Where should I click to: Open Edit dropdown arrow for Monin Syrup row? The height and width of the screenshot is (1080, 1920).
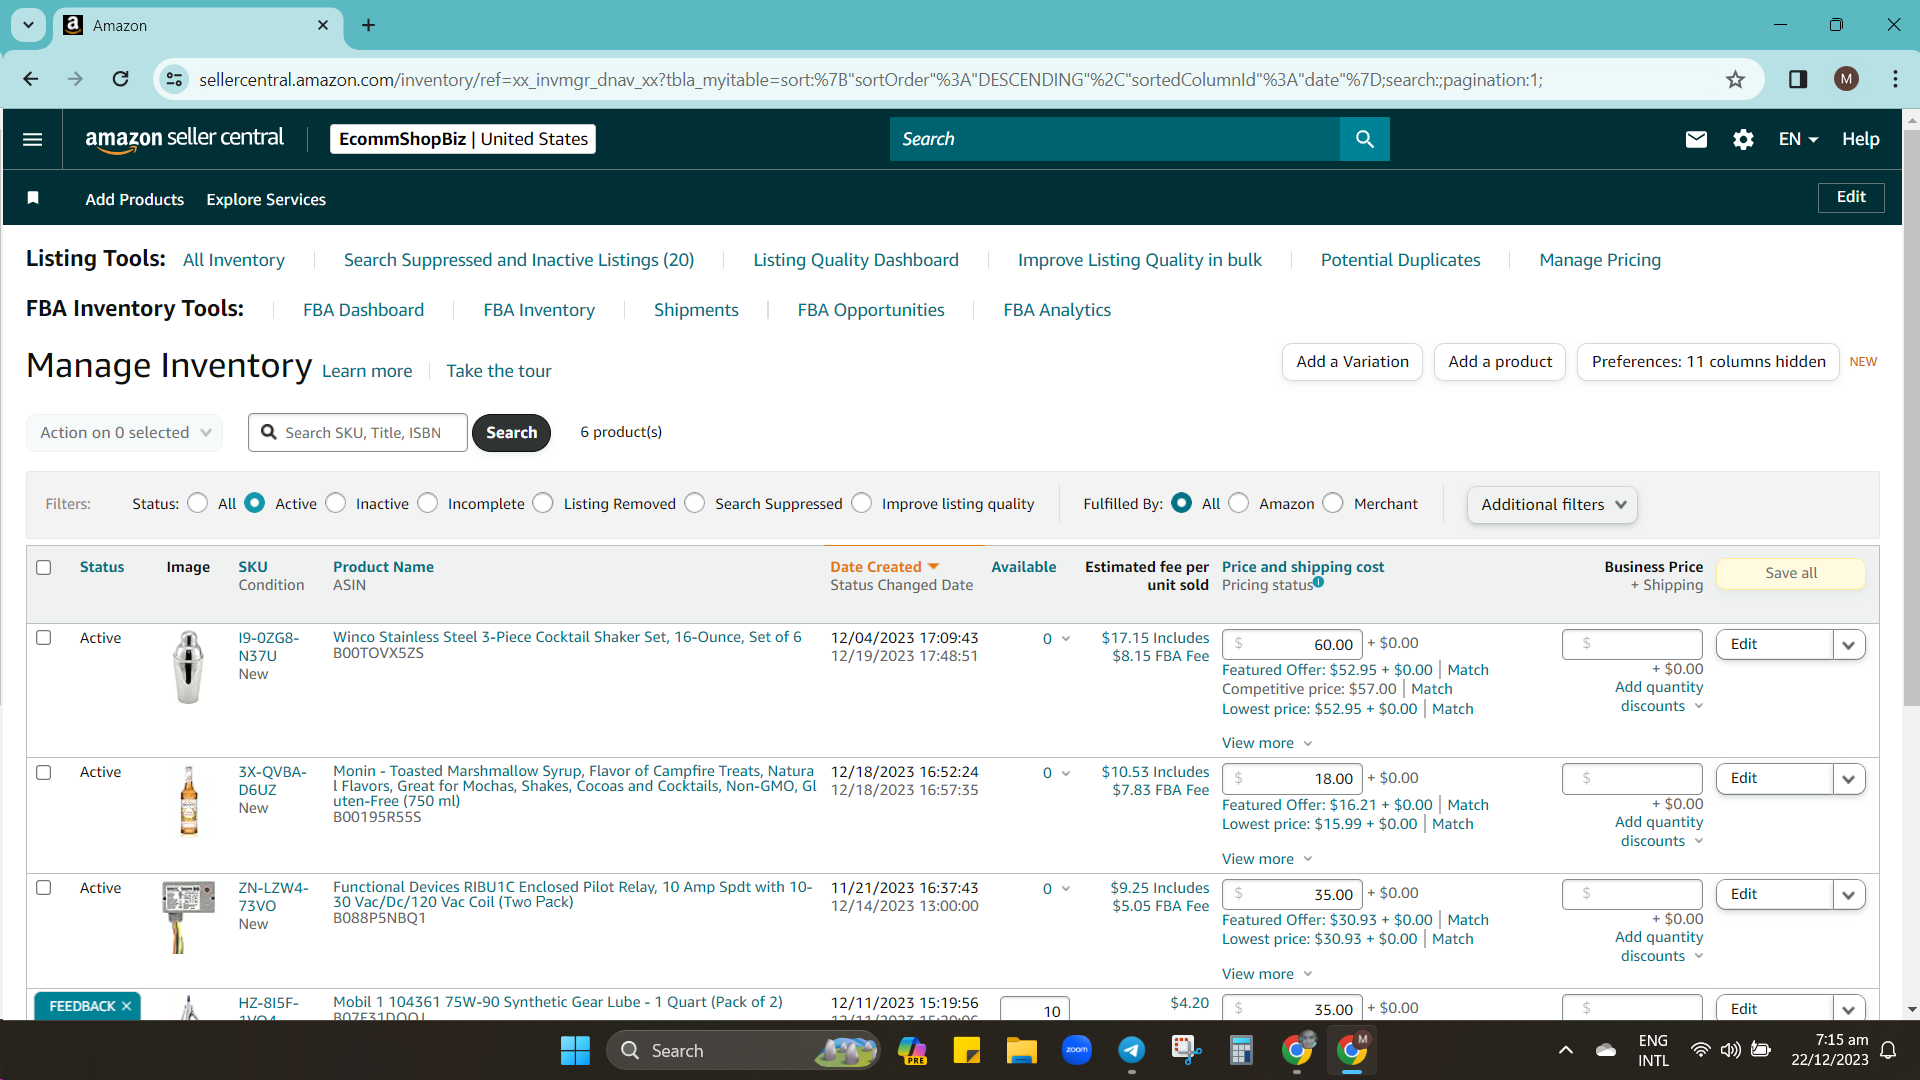click(1849, 779)
